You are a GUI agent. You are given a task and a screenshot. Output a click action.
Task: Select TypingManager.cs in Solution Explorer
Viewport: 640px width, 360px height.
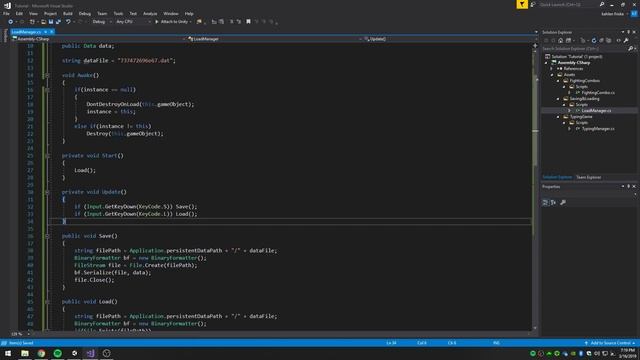pyautogui.click(x=598, y=129)
